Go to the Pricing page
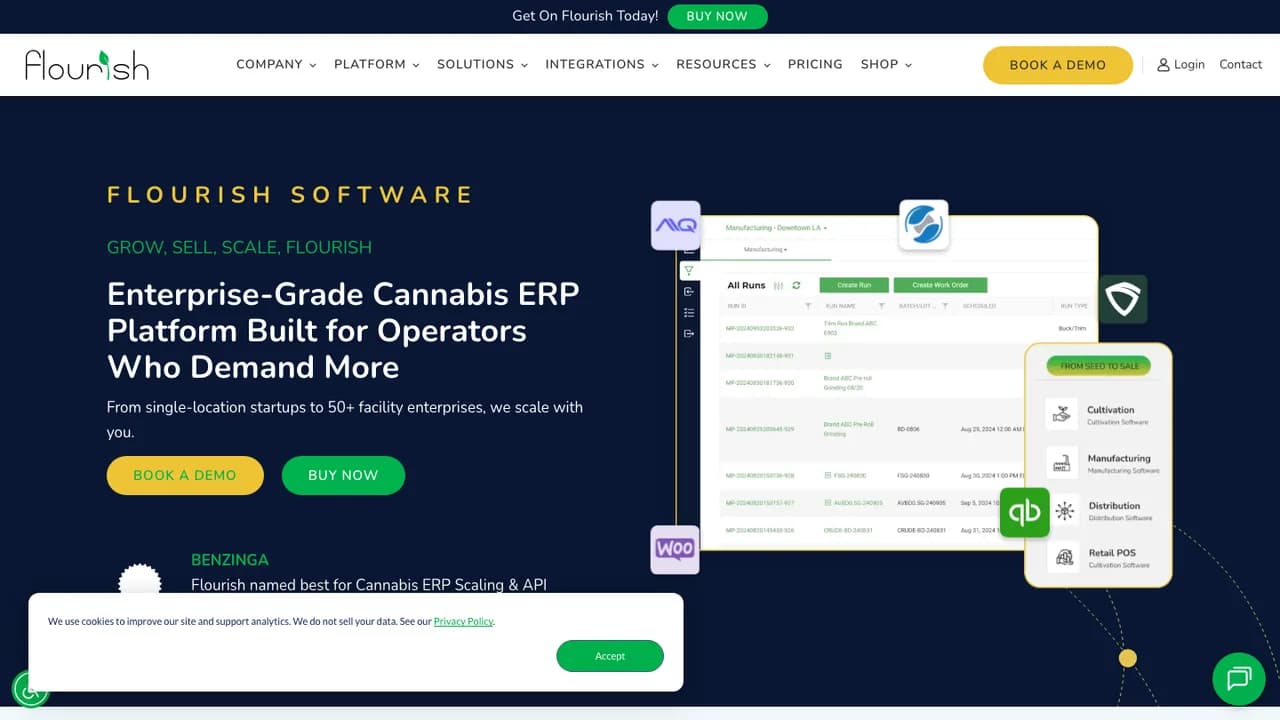 (x=815, y=64)
